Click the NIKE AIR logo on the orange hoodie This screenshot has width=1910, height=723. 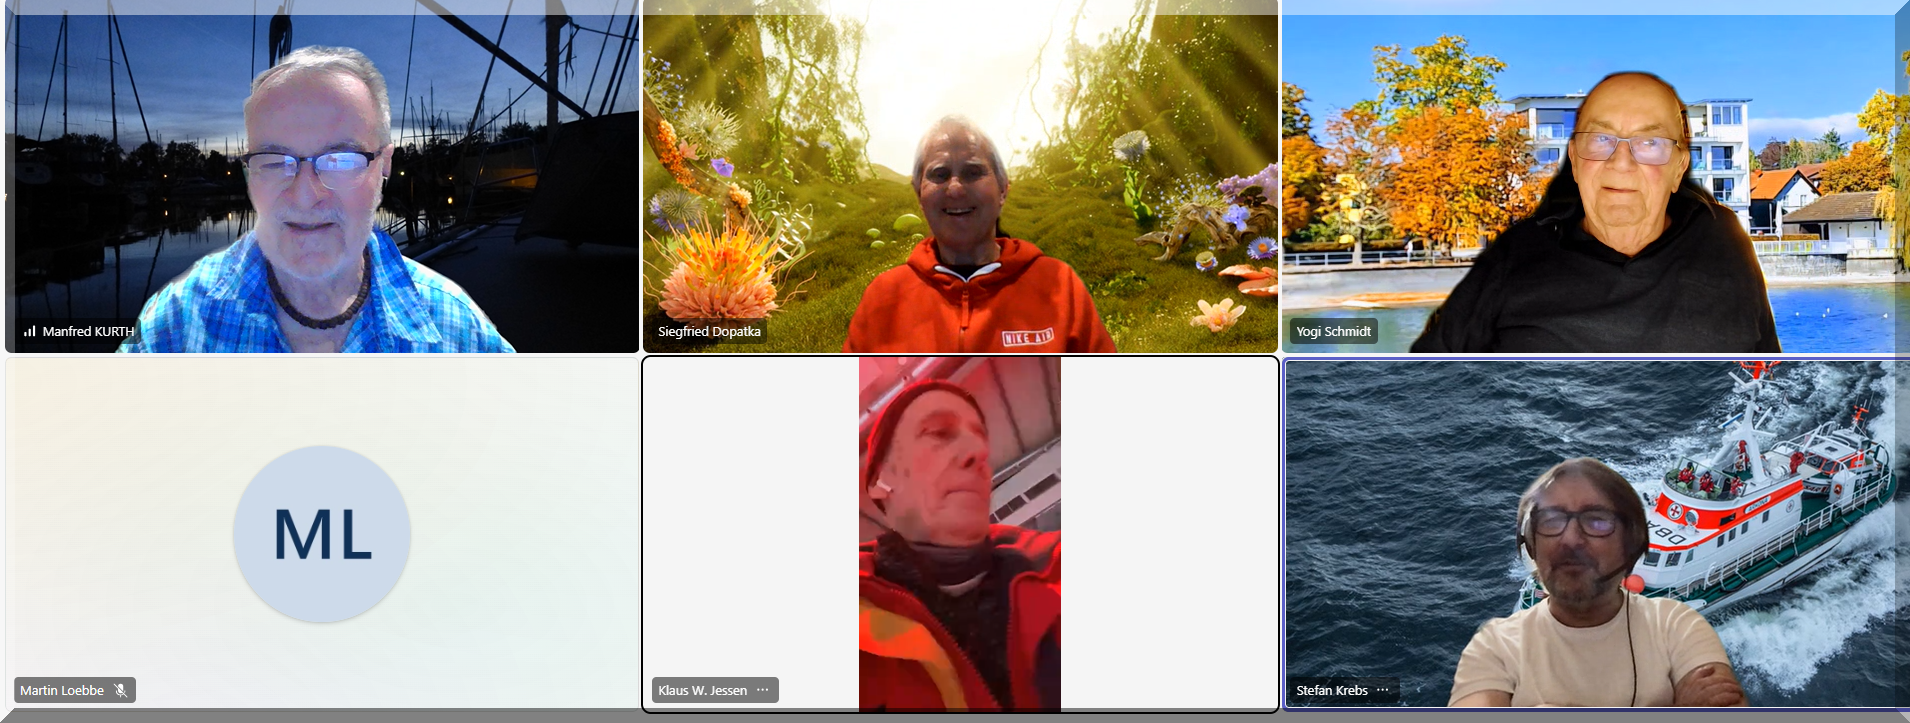pos(1028,338)
